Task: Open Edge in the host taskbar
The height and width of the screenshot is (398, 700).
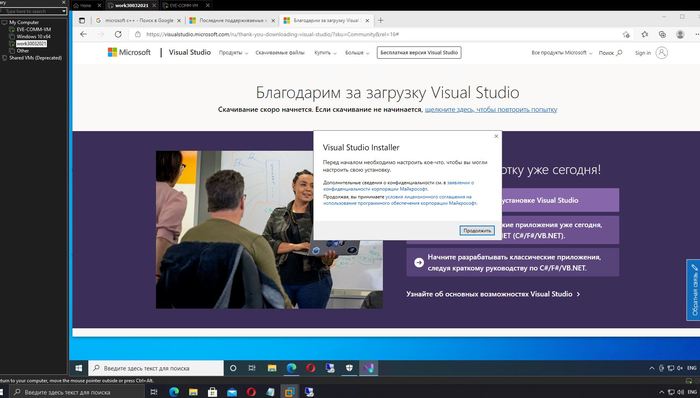Action: pos(174,392)
